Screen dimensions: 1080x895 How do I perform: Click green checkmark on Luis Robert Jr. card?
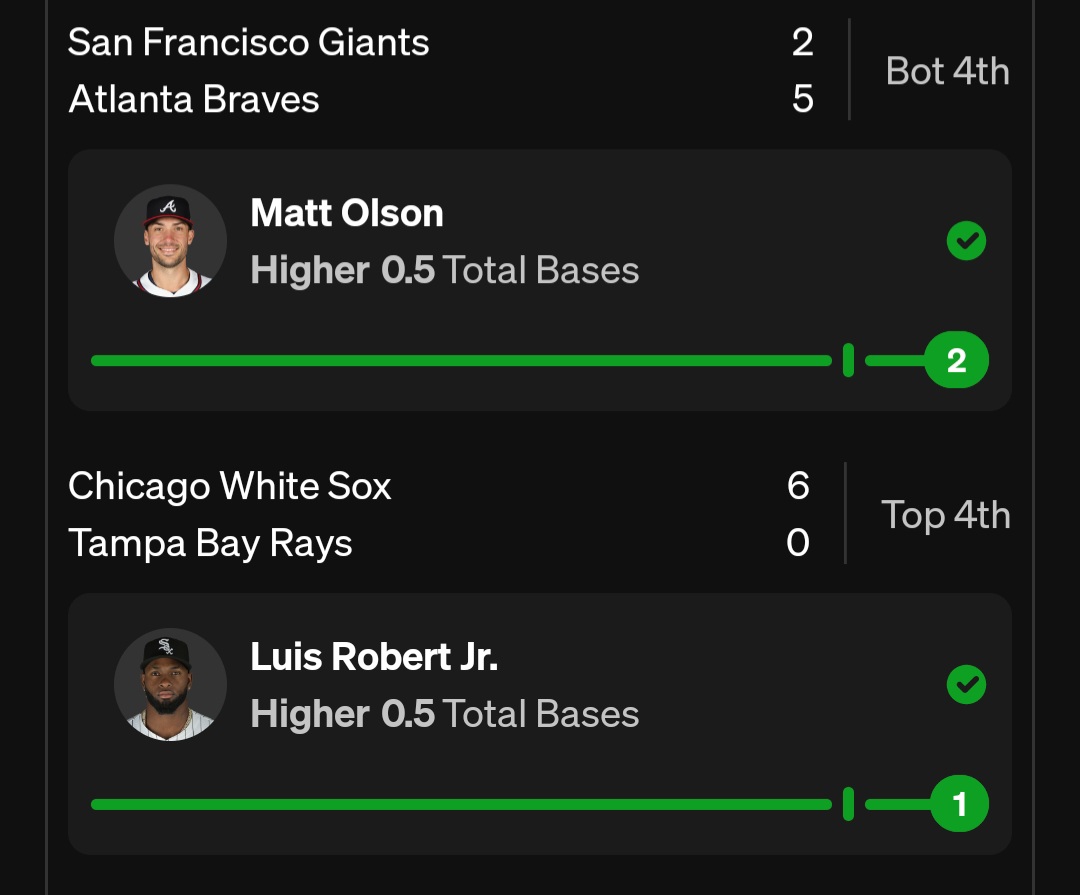coord(966,684)
